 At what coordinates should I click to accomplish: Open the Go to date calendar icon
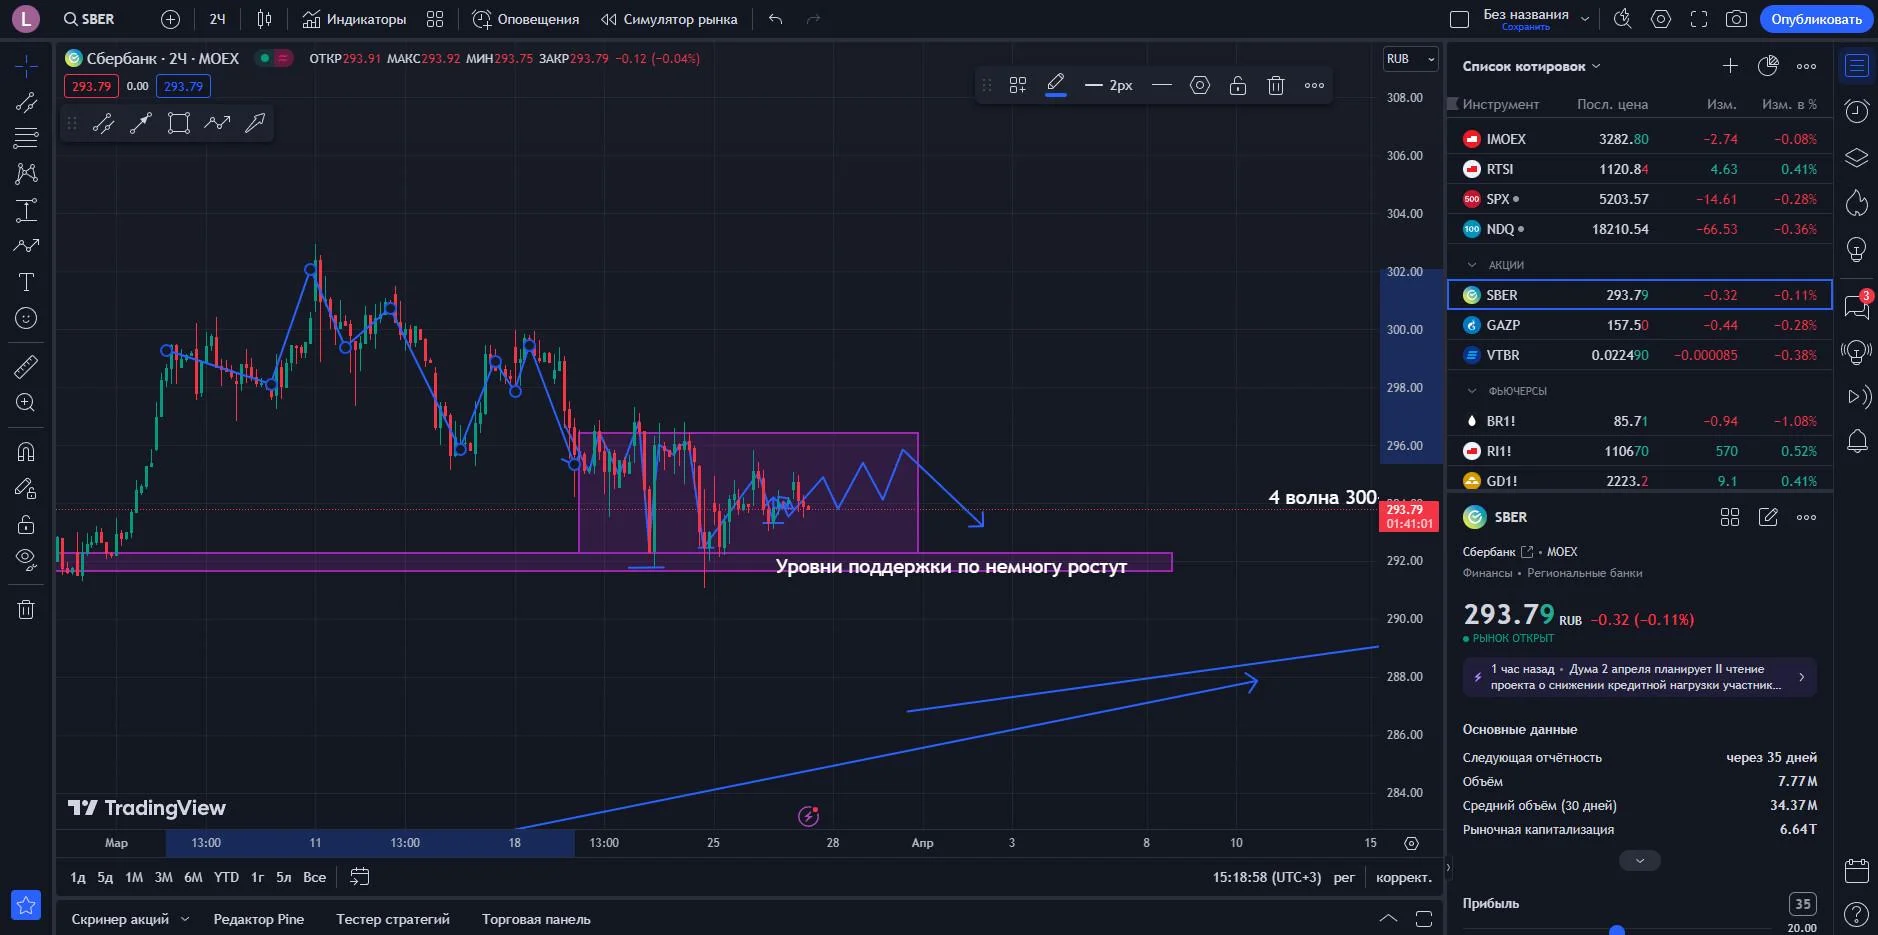pos(360,877)
